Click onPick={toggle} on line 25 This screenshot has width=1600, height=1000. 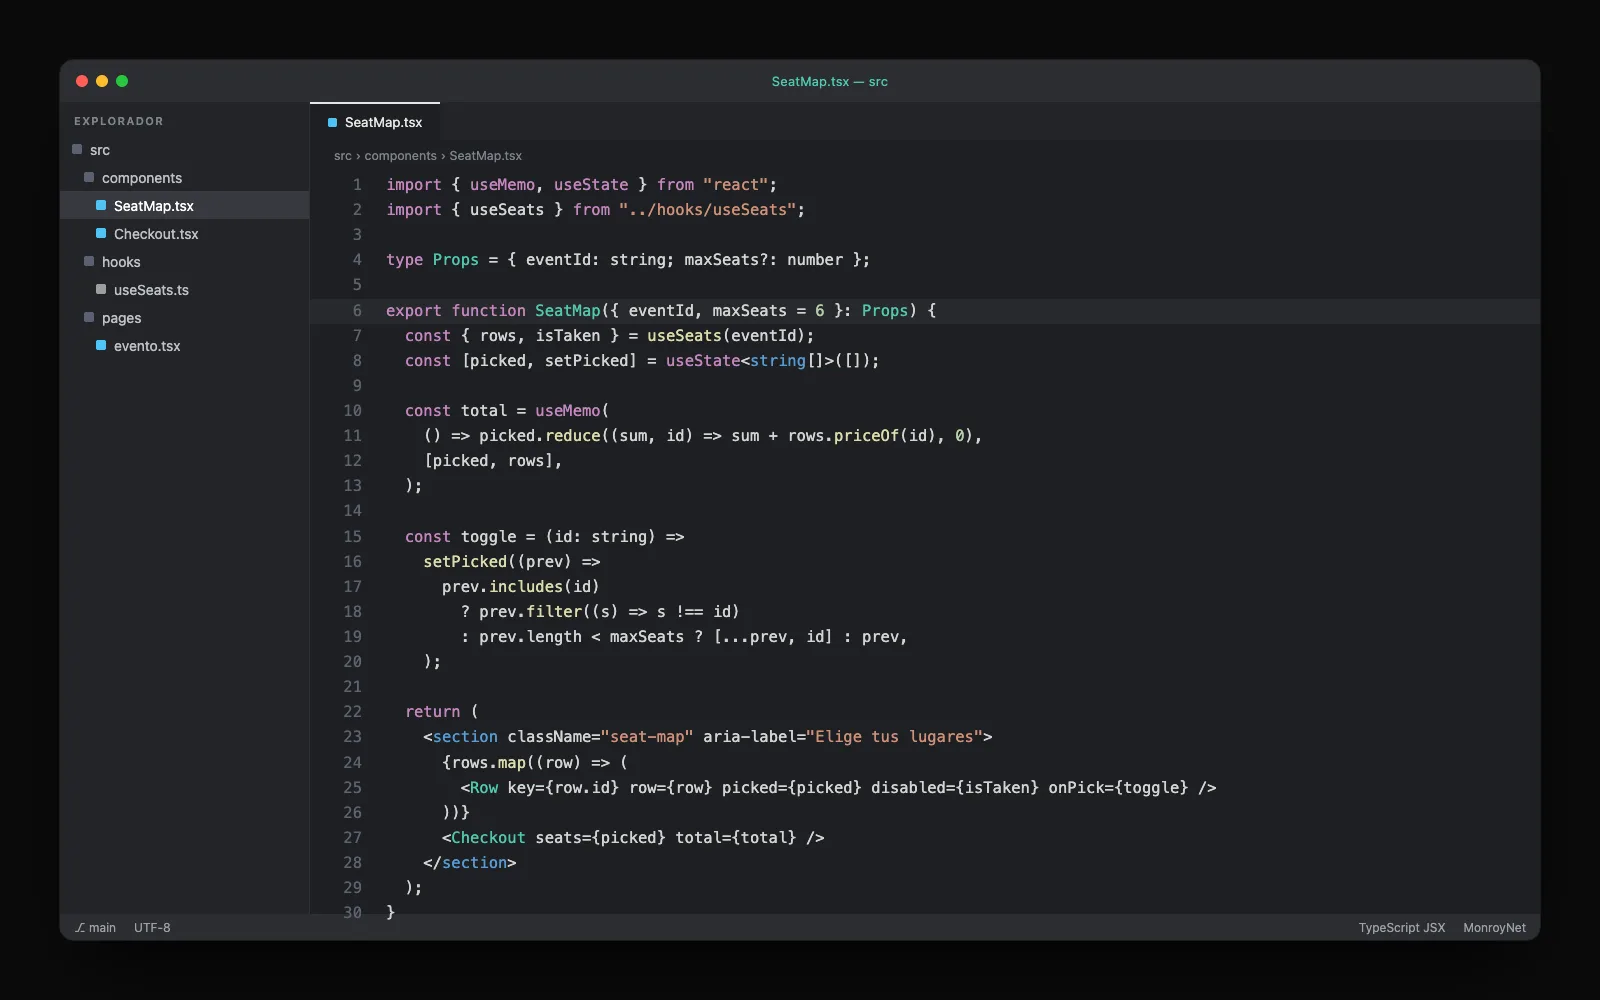point(1118,788)
